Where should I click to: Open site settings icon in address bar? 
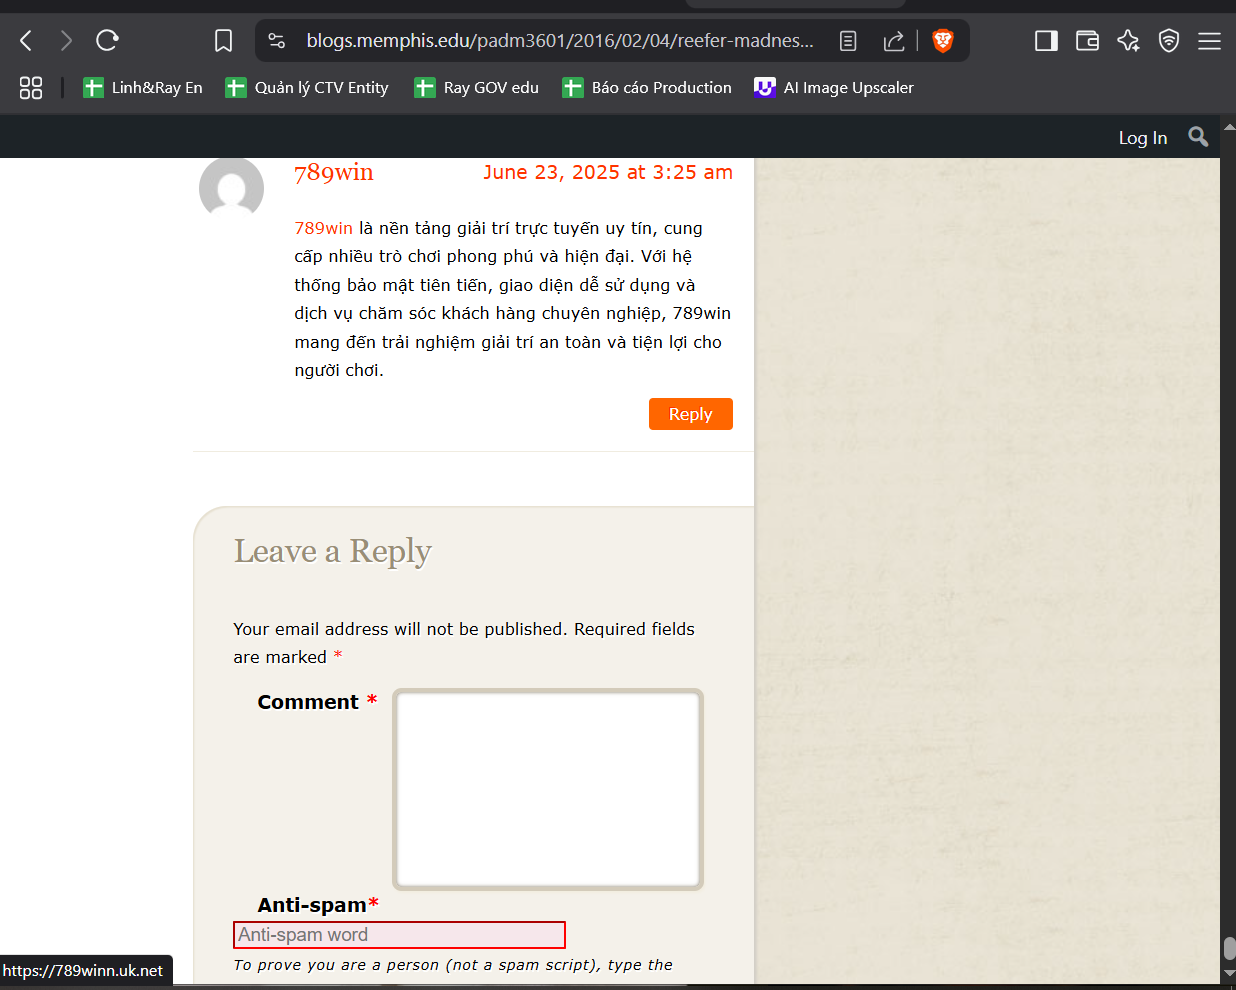(x=277, y=41)
